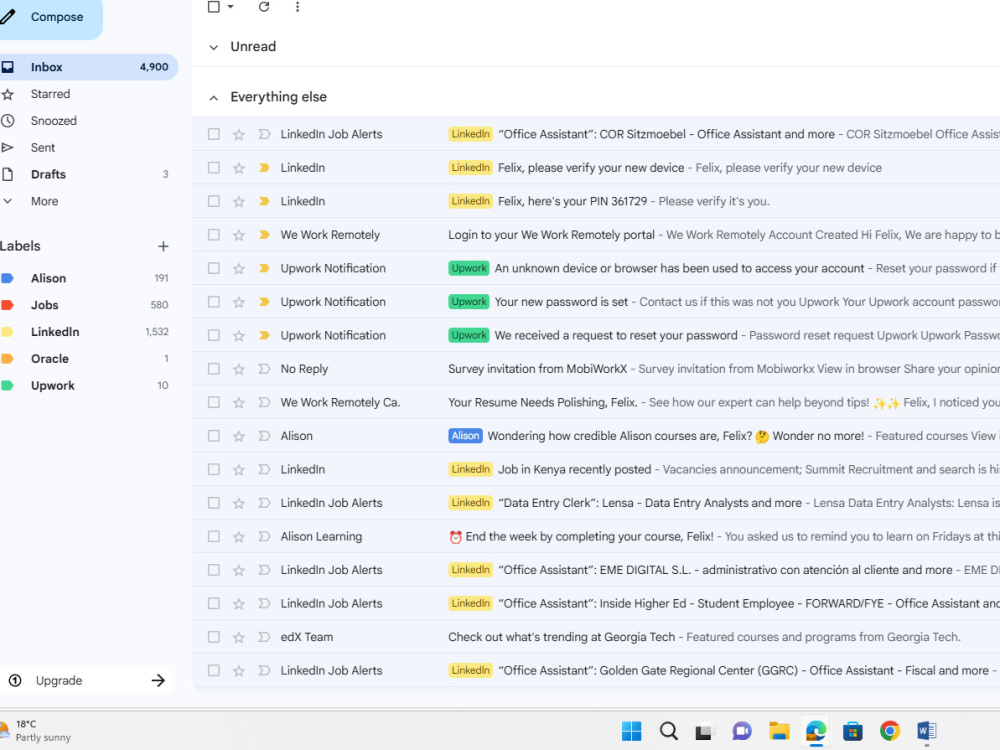Open Microsoft Word from the taskbar
This screenshot has height=750, width=1000.
coord(927,731)
